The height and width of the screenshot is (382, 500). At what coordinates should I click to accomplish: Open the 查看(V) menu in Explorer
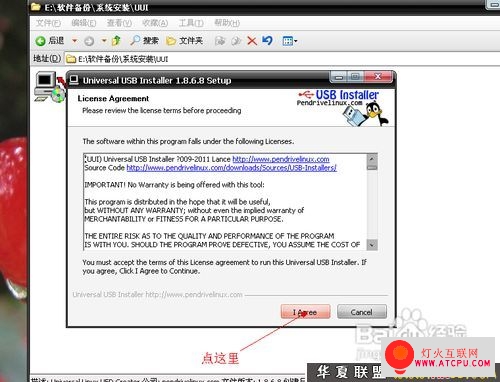119,23
